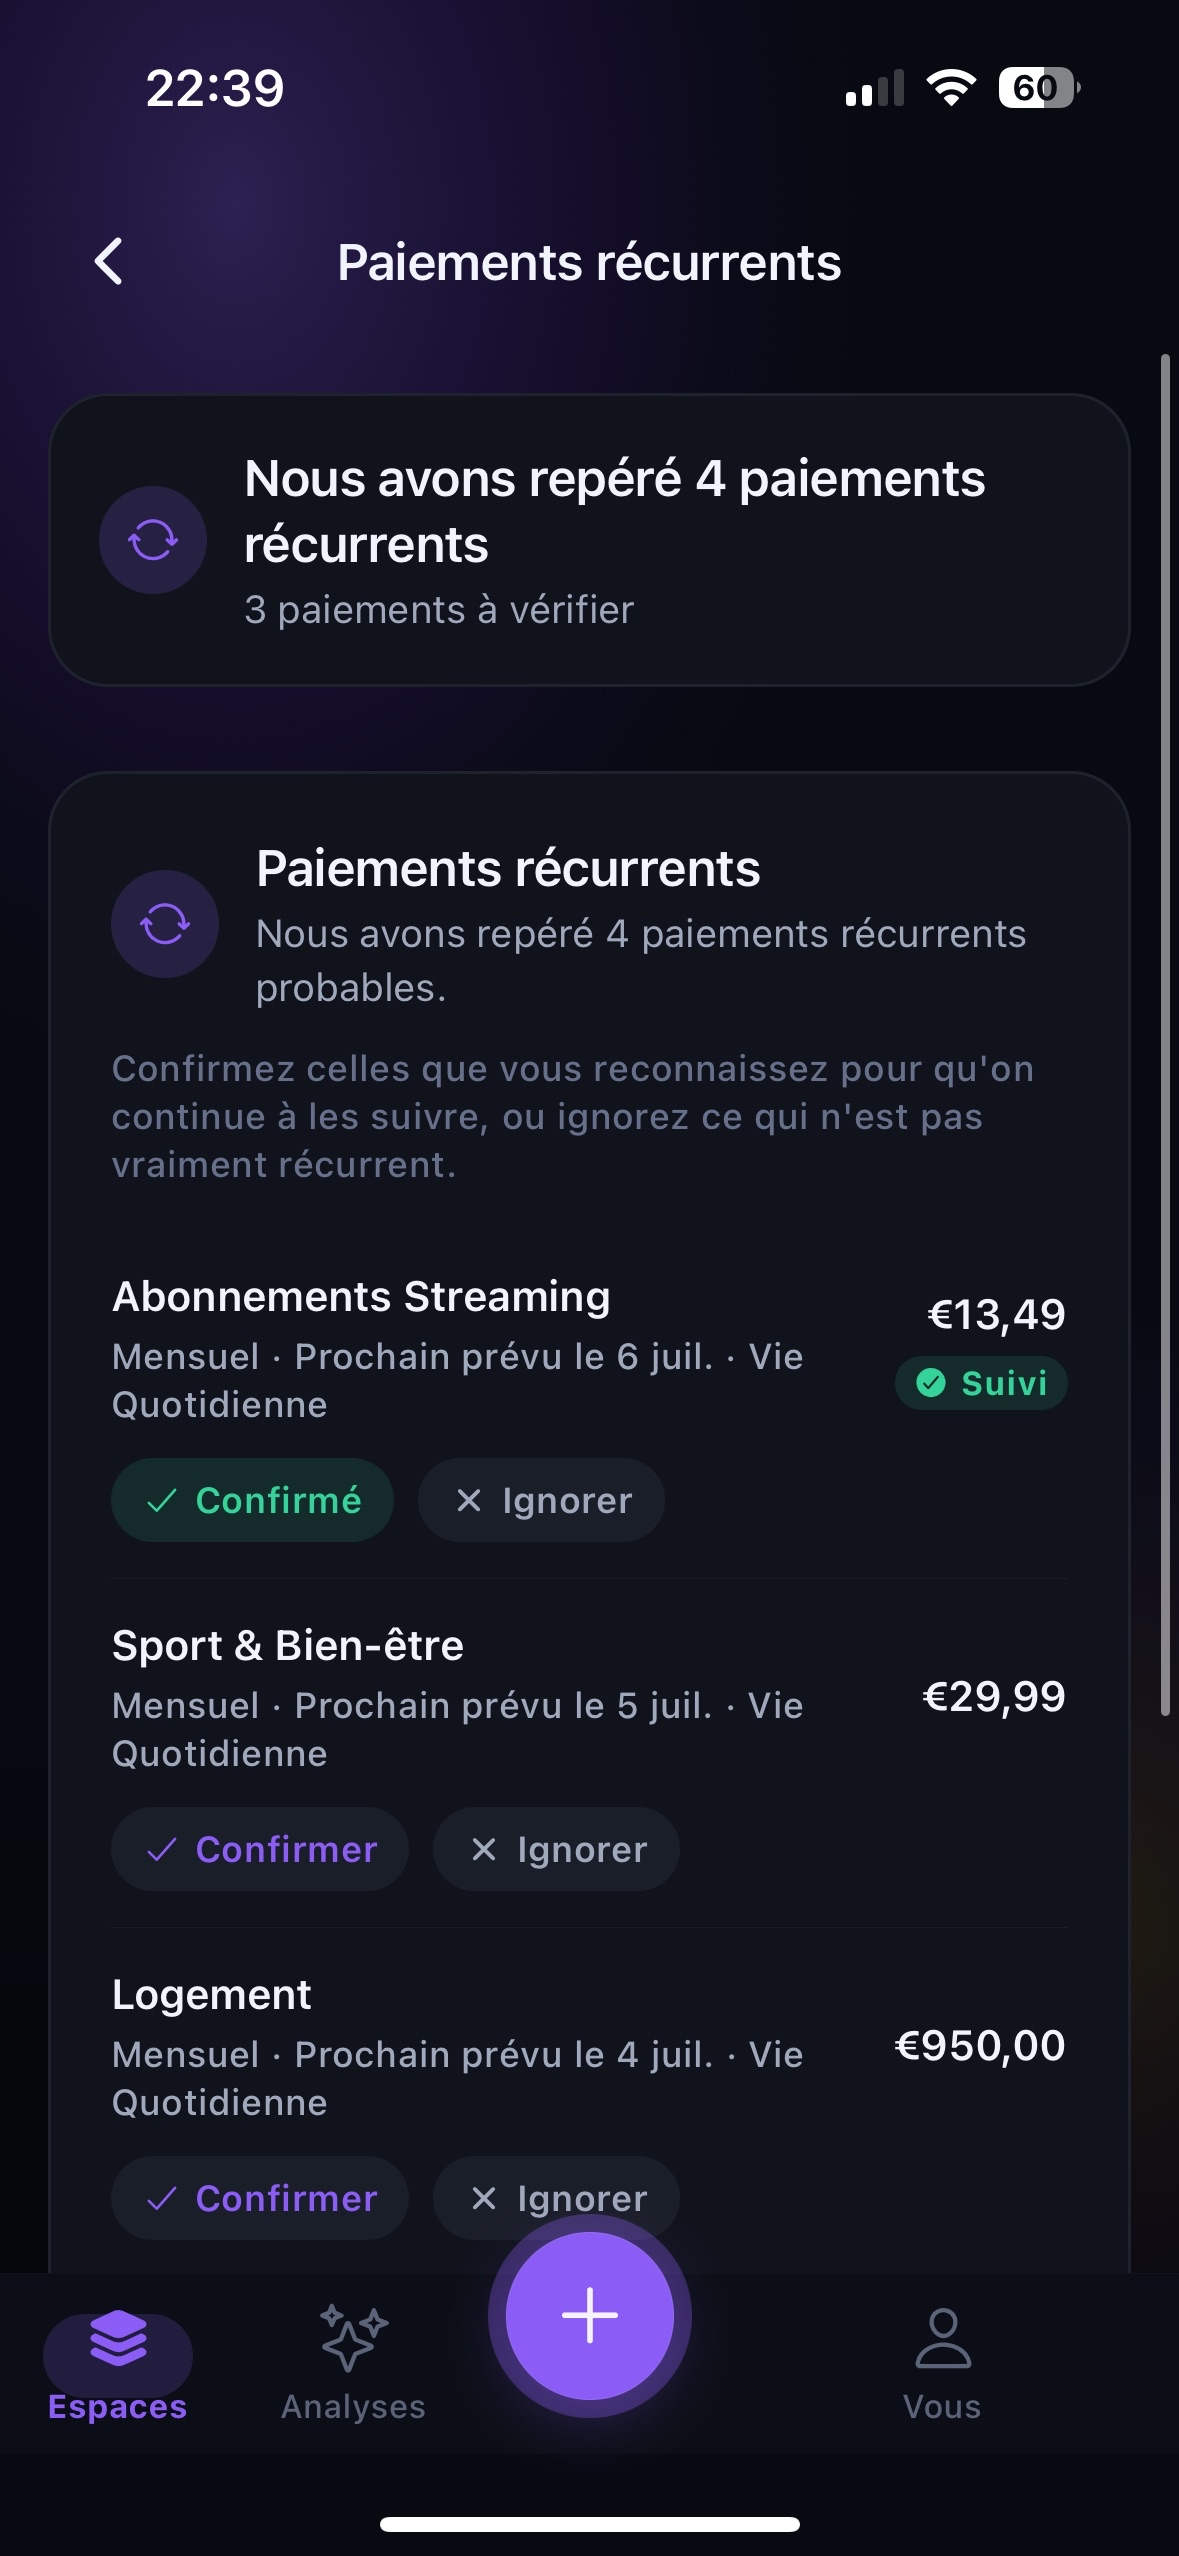Toggle Confirmé on Abonnements Streaming

point(252,1500)
